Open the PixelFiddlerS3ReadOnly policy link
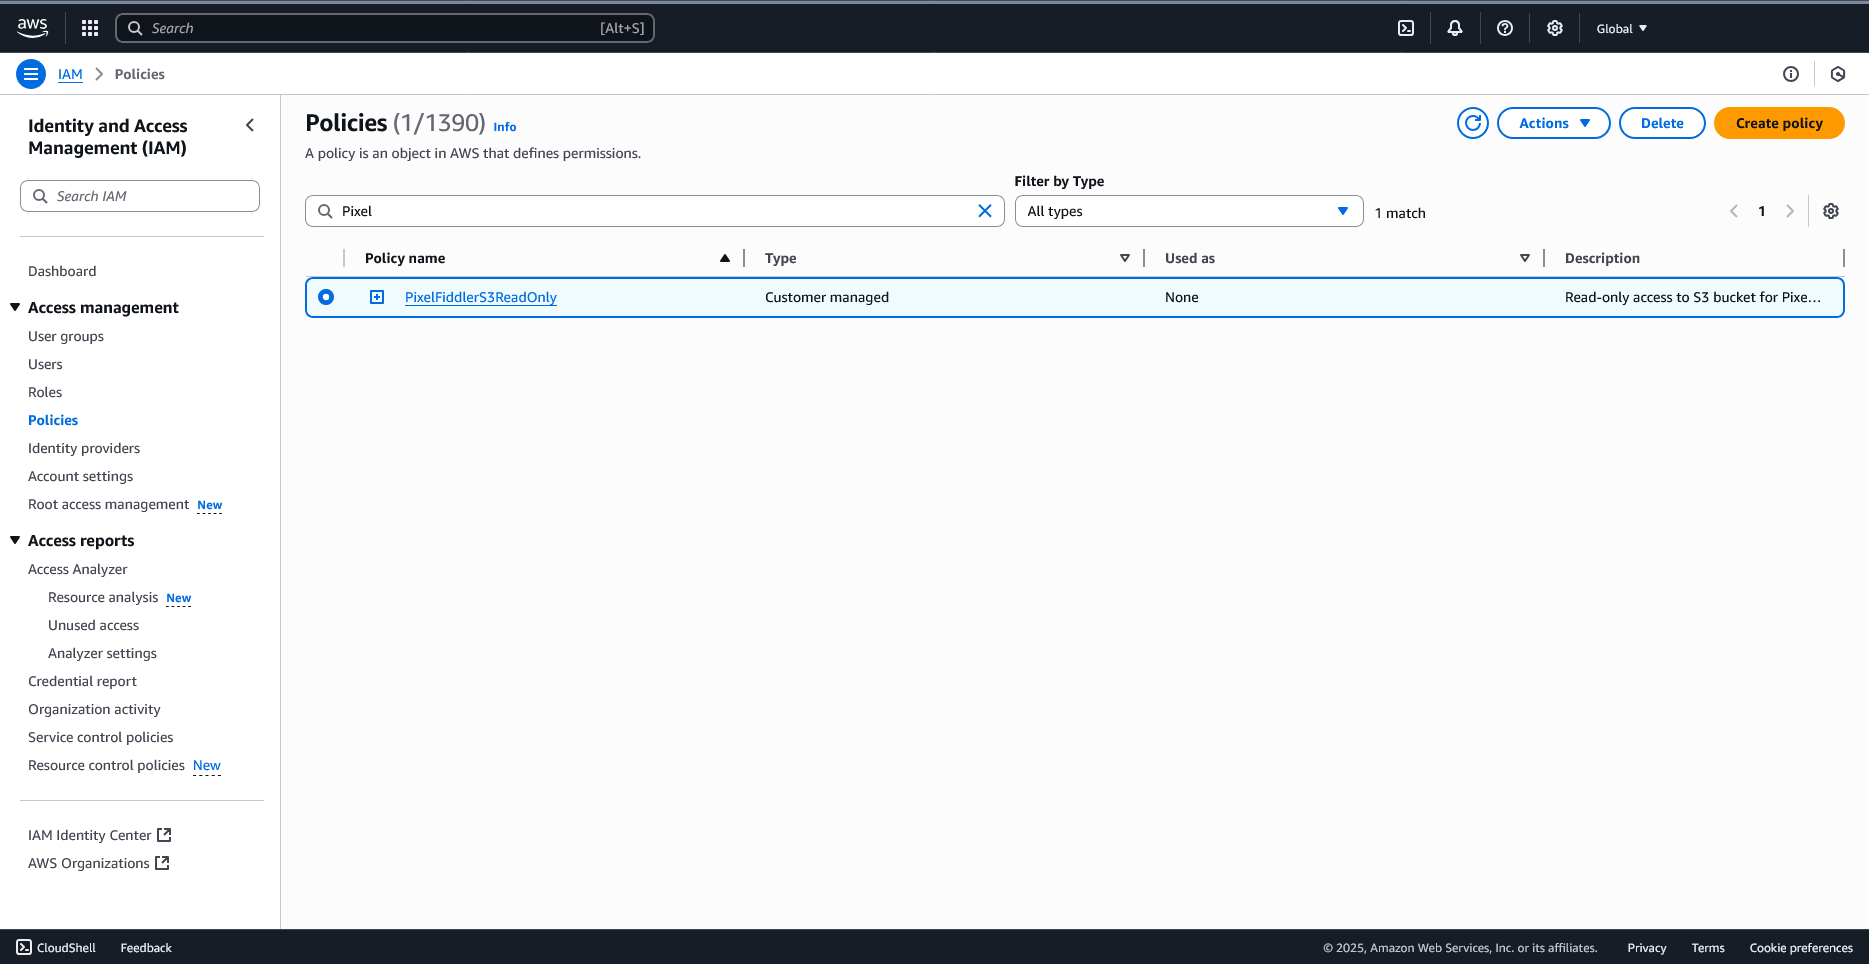This screenshot has height=964, width=1869. coord(481,297)
